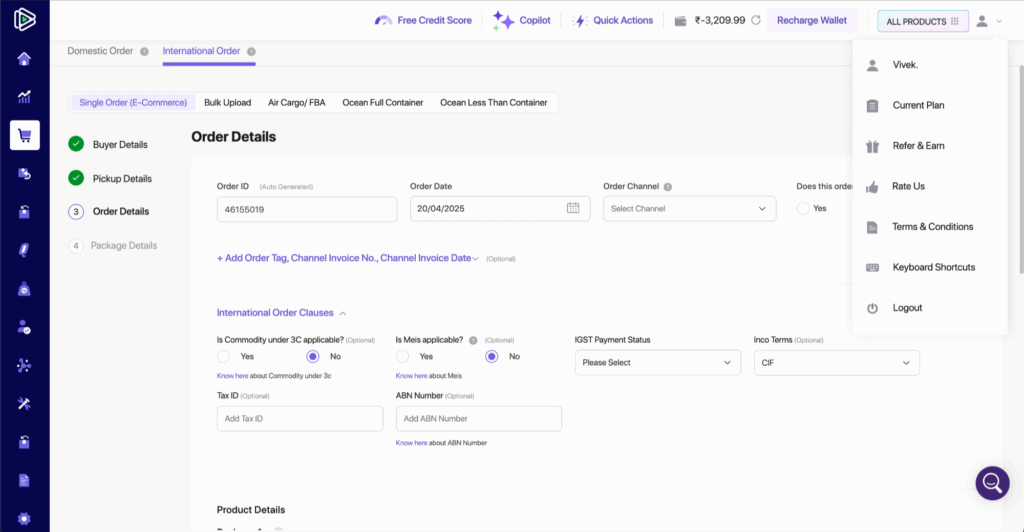
Task: Click the wallet balance refresh icon
Action: pyautogui.click(x=756, y=20)
